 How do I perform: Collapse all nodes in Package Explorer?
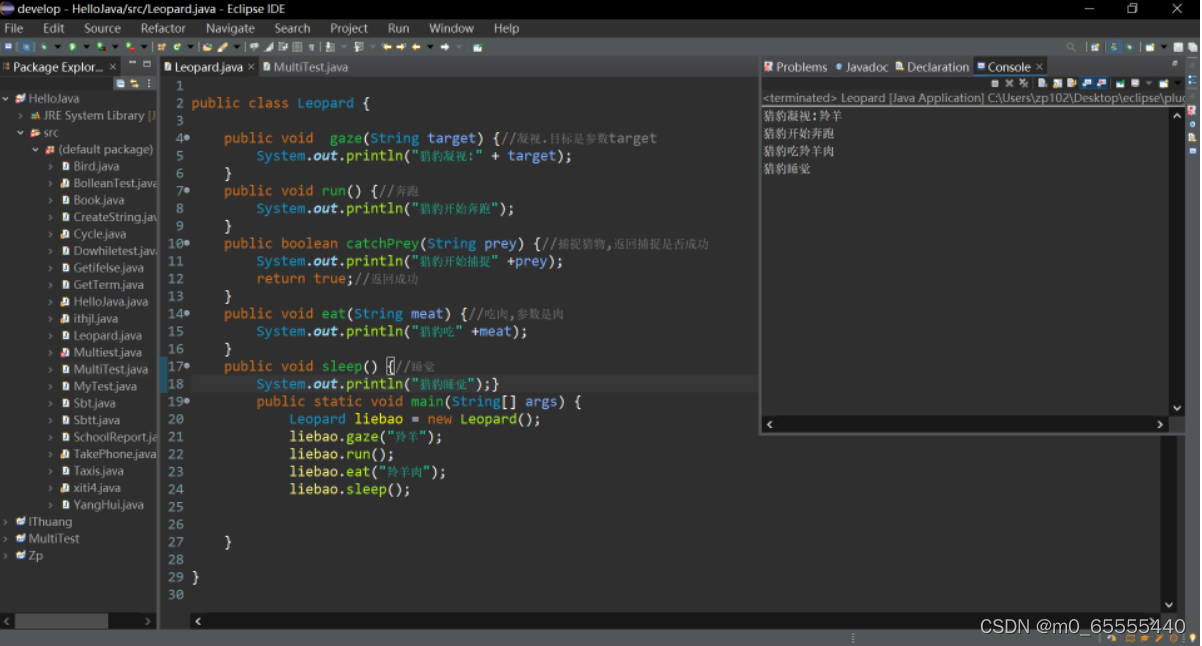[x=120, y=84]
